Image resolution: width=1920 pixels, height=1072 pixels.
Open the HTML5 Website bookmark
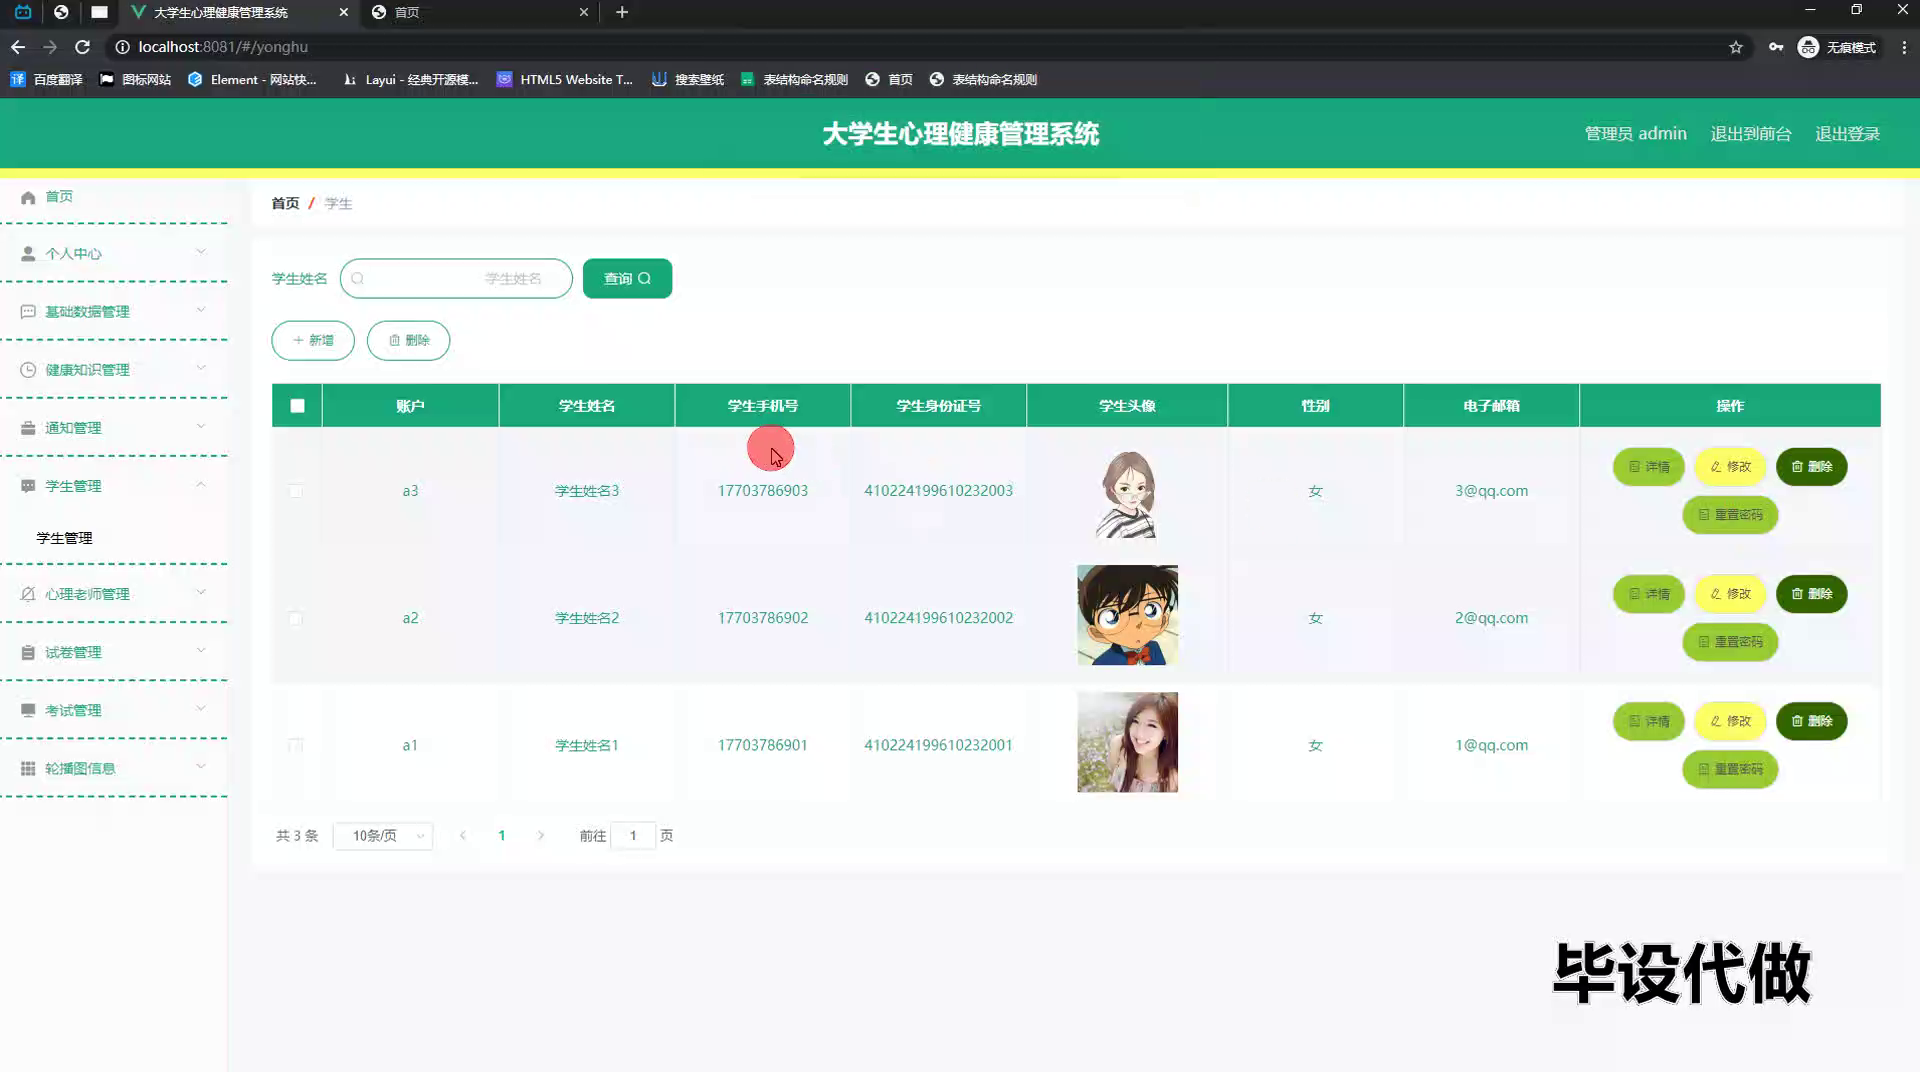pyautogui.click(x=565, y=80)
